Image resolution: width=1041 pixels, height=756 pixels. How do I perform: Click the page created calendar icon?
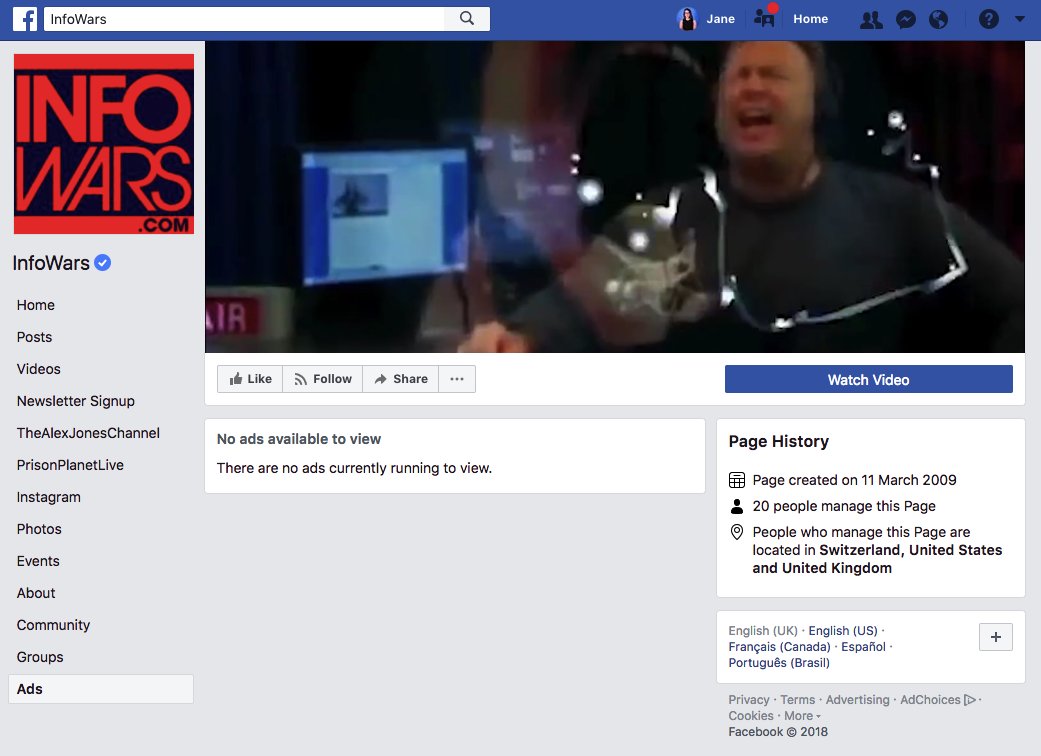click(x=737, y=480)
